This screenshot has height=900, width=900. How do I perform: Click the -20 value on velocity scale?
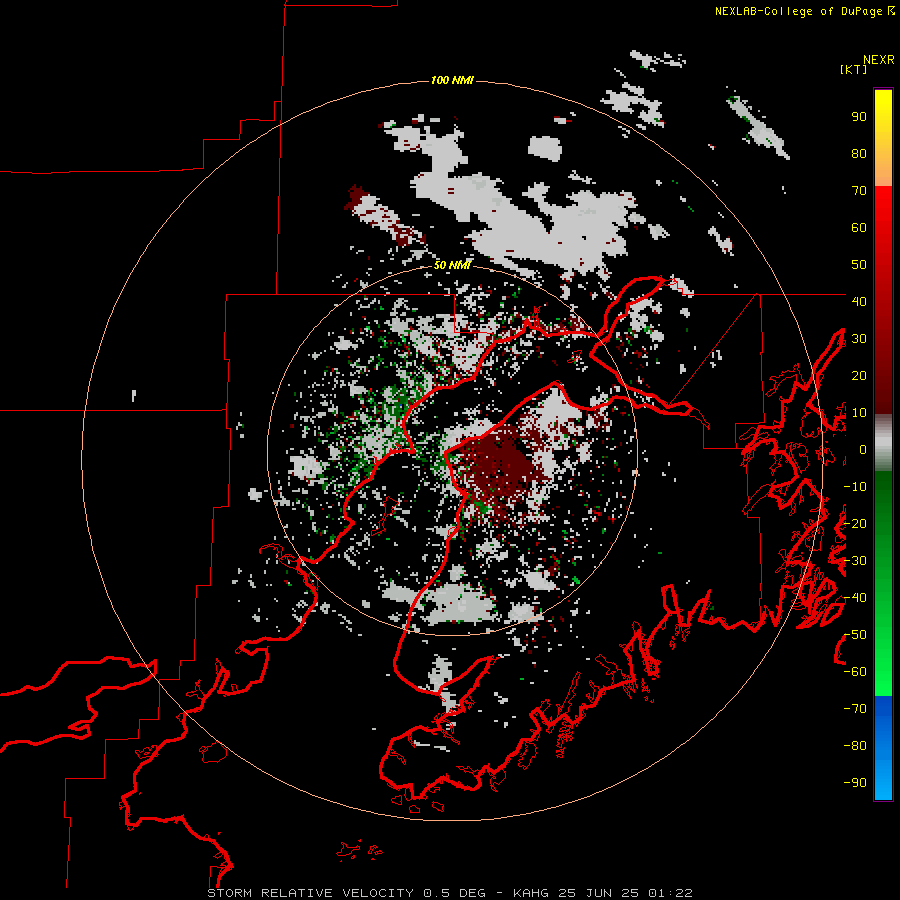(x=855, y=523)
